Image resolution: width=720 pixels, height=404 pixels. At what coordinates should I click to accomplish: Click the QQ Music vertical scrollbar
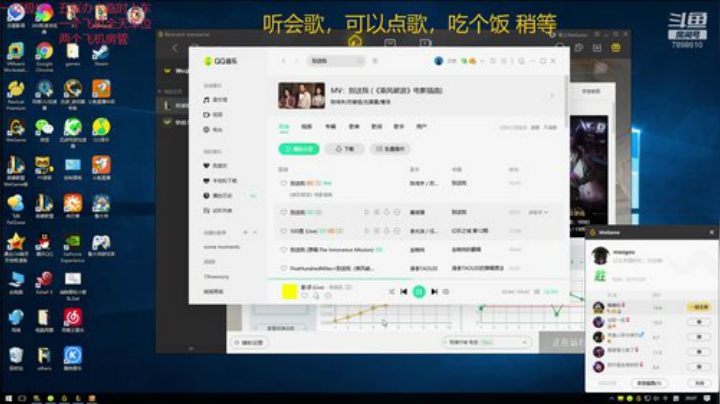(x=566, y=101)
